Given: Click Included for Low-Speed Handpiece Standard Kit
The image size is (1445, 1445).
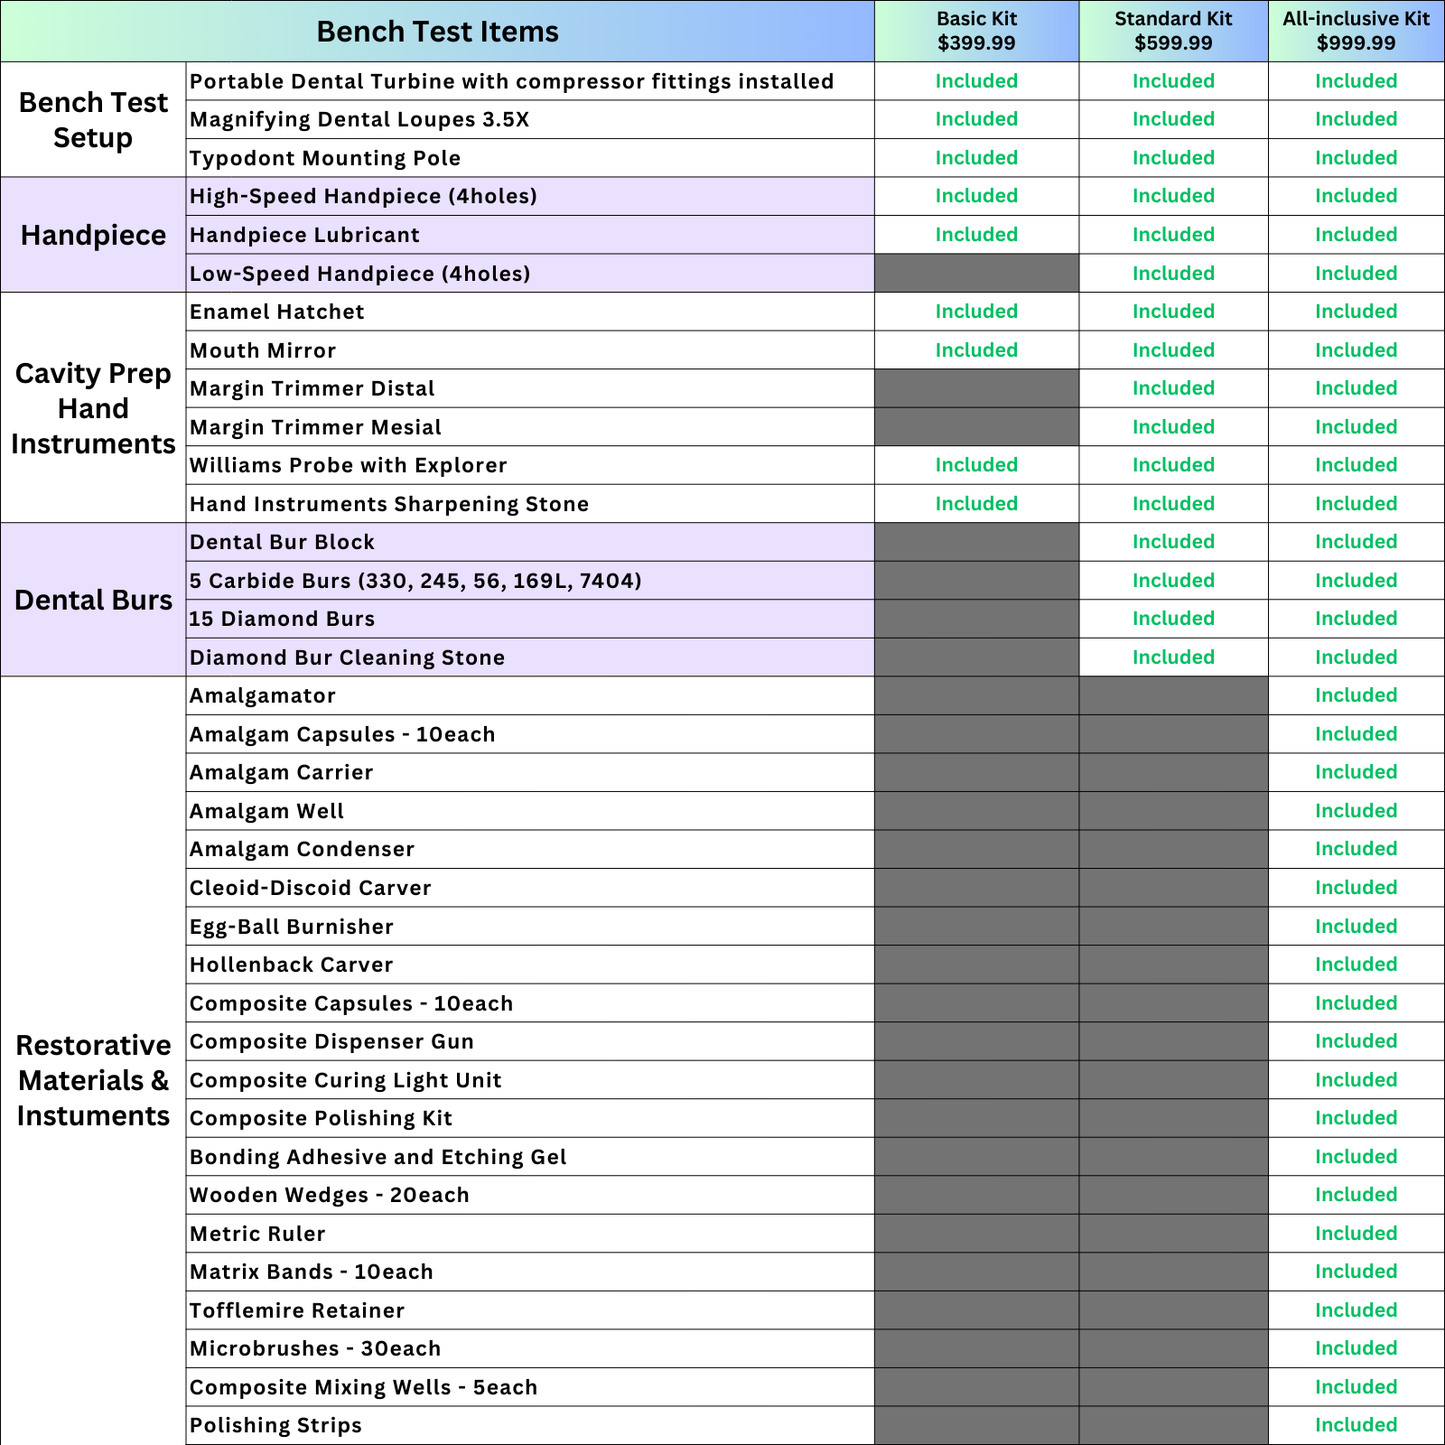Looking at the screenshot, I should [x=1172, y=272].
